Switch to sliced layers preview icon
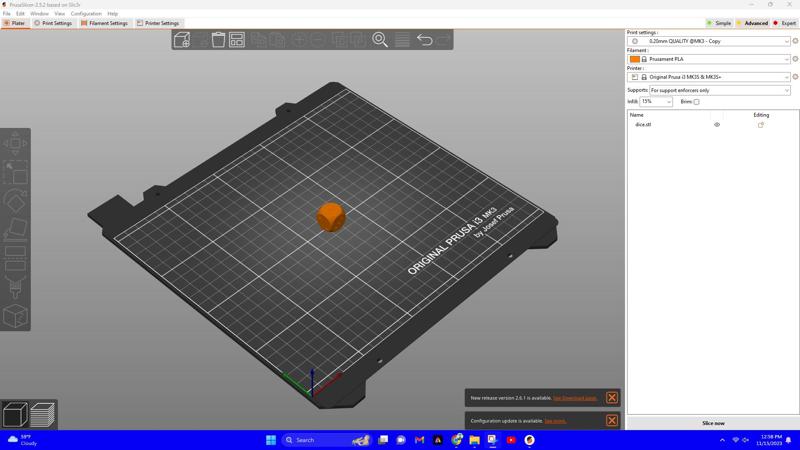800x450 pixels. [43, 414]
